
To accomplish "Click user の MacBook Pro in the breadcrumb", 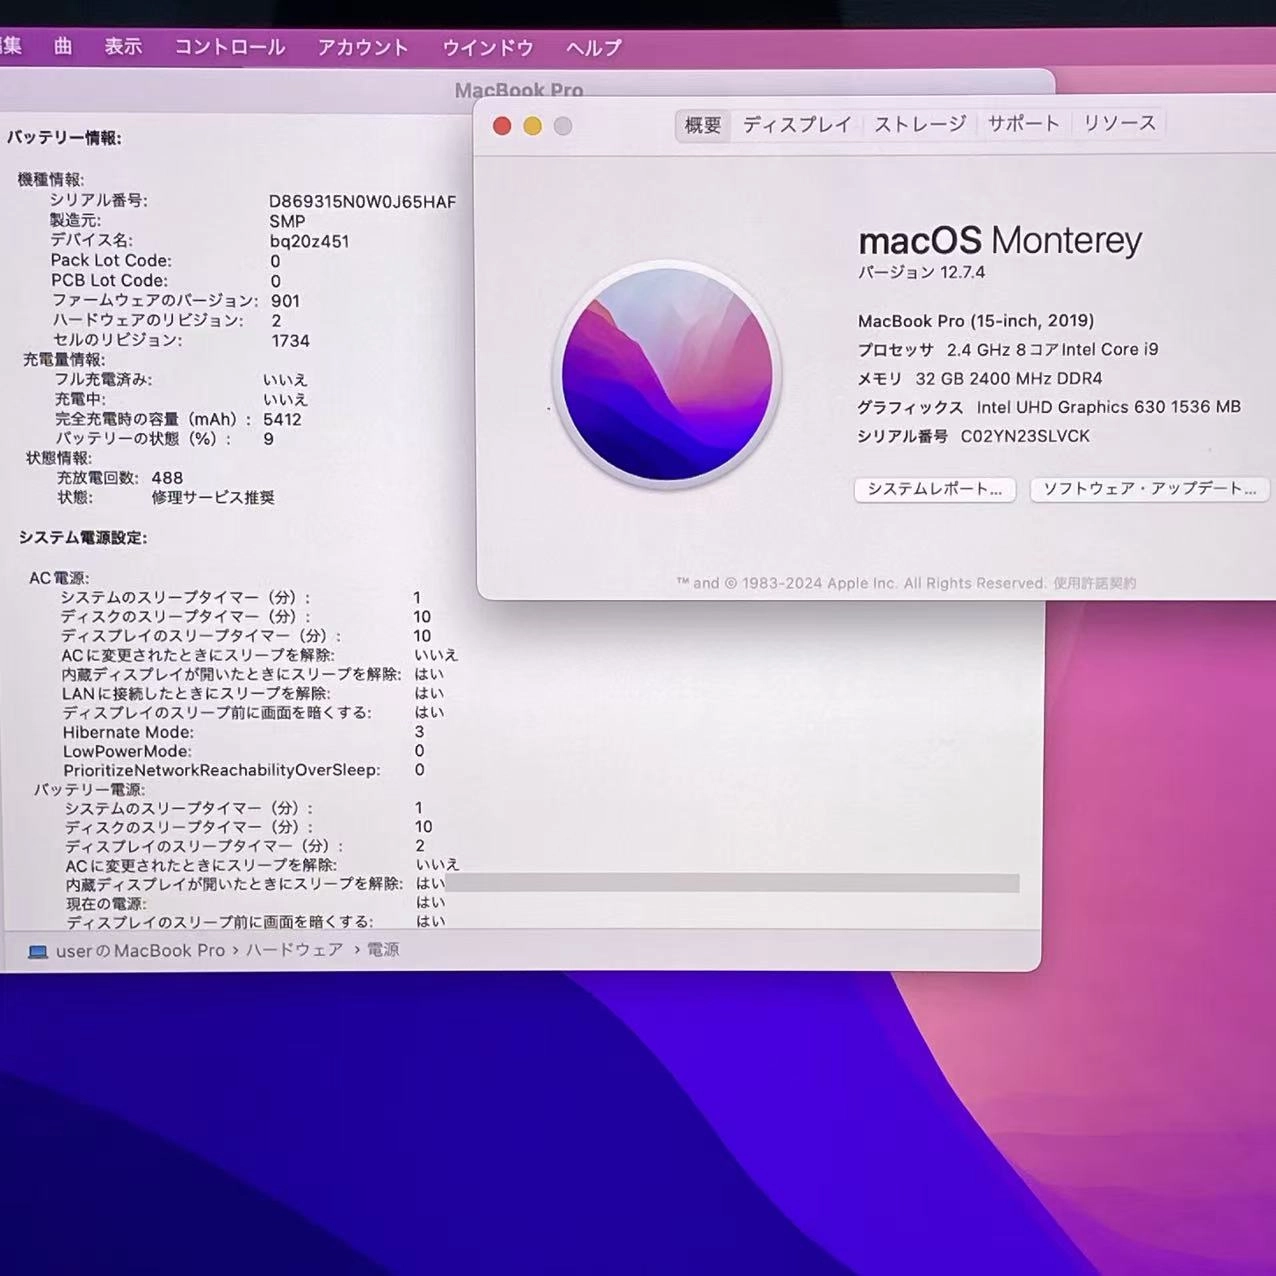I will (x=140, y=950).
